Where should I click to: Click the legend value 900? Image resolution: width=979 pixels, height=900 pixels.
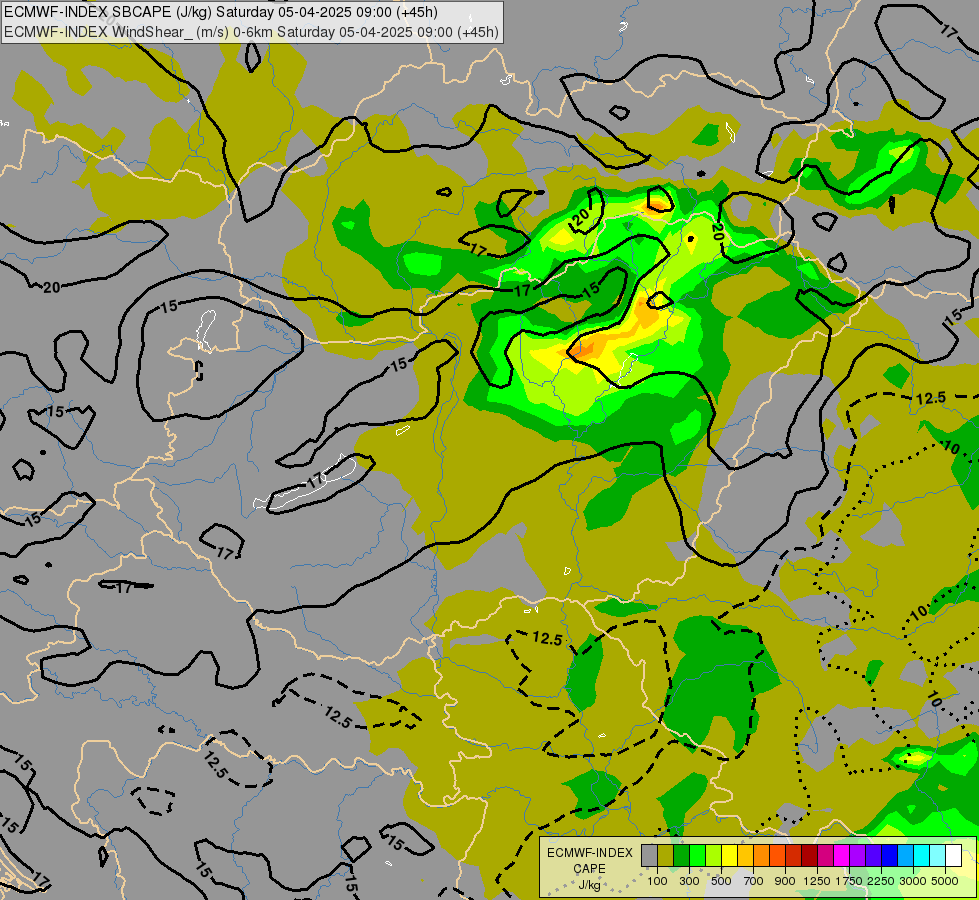[785, 881]
